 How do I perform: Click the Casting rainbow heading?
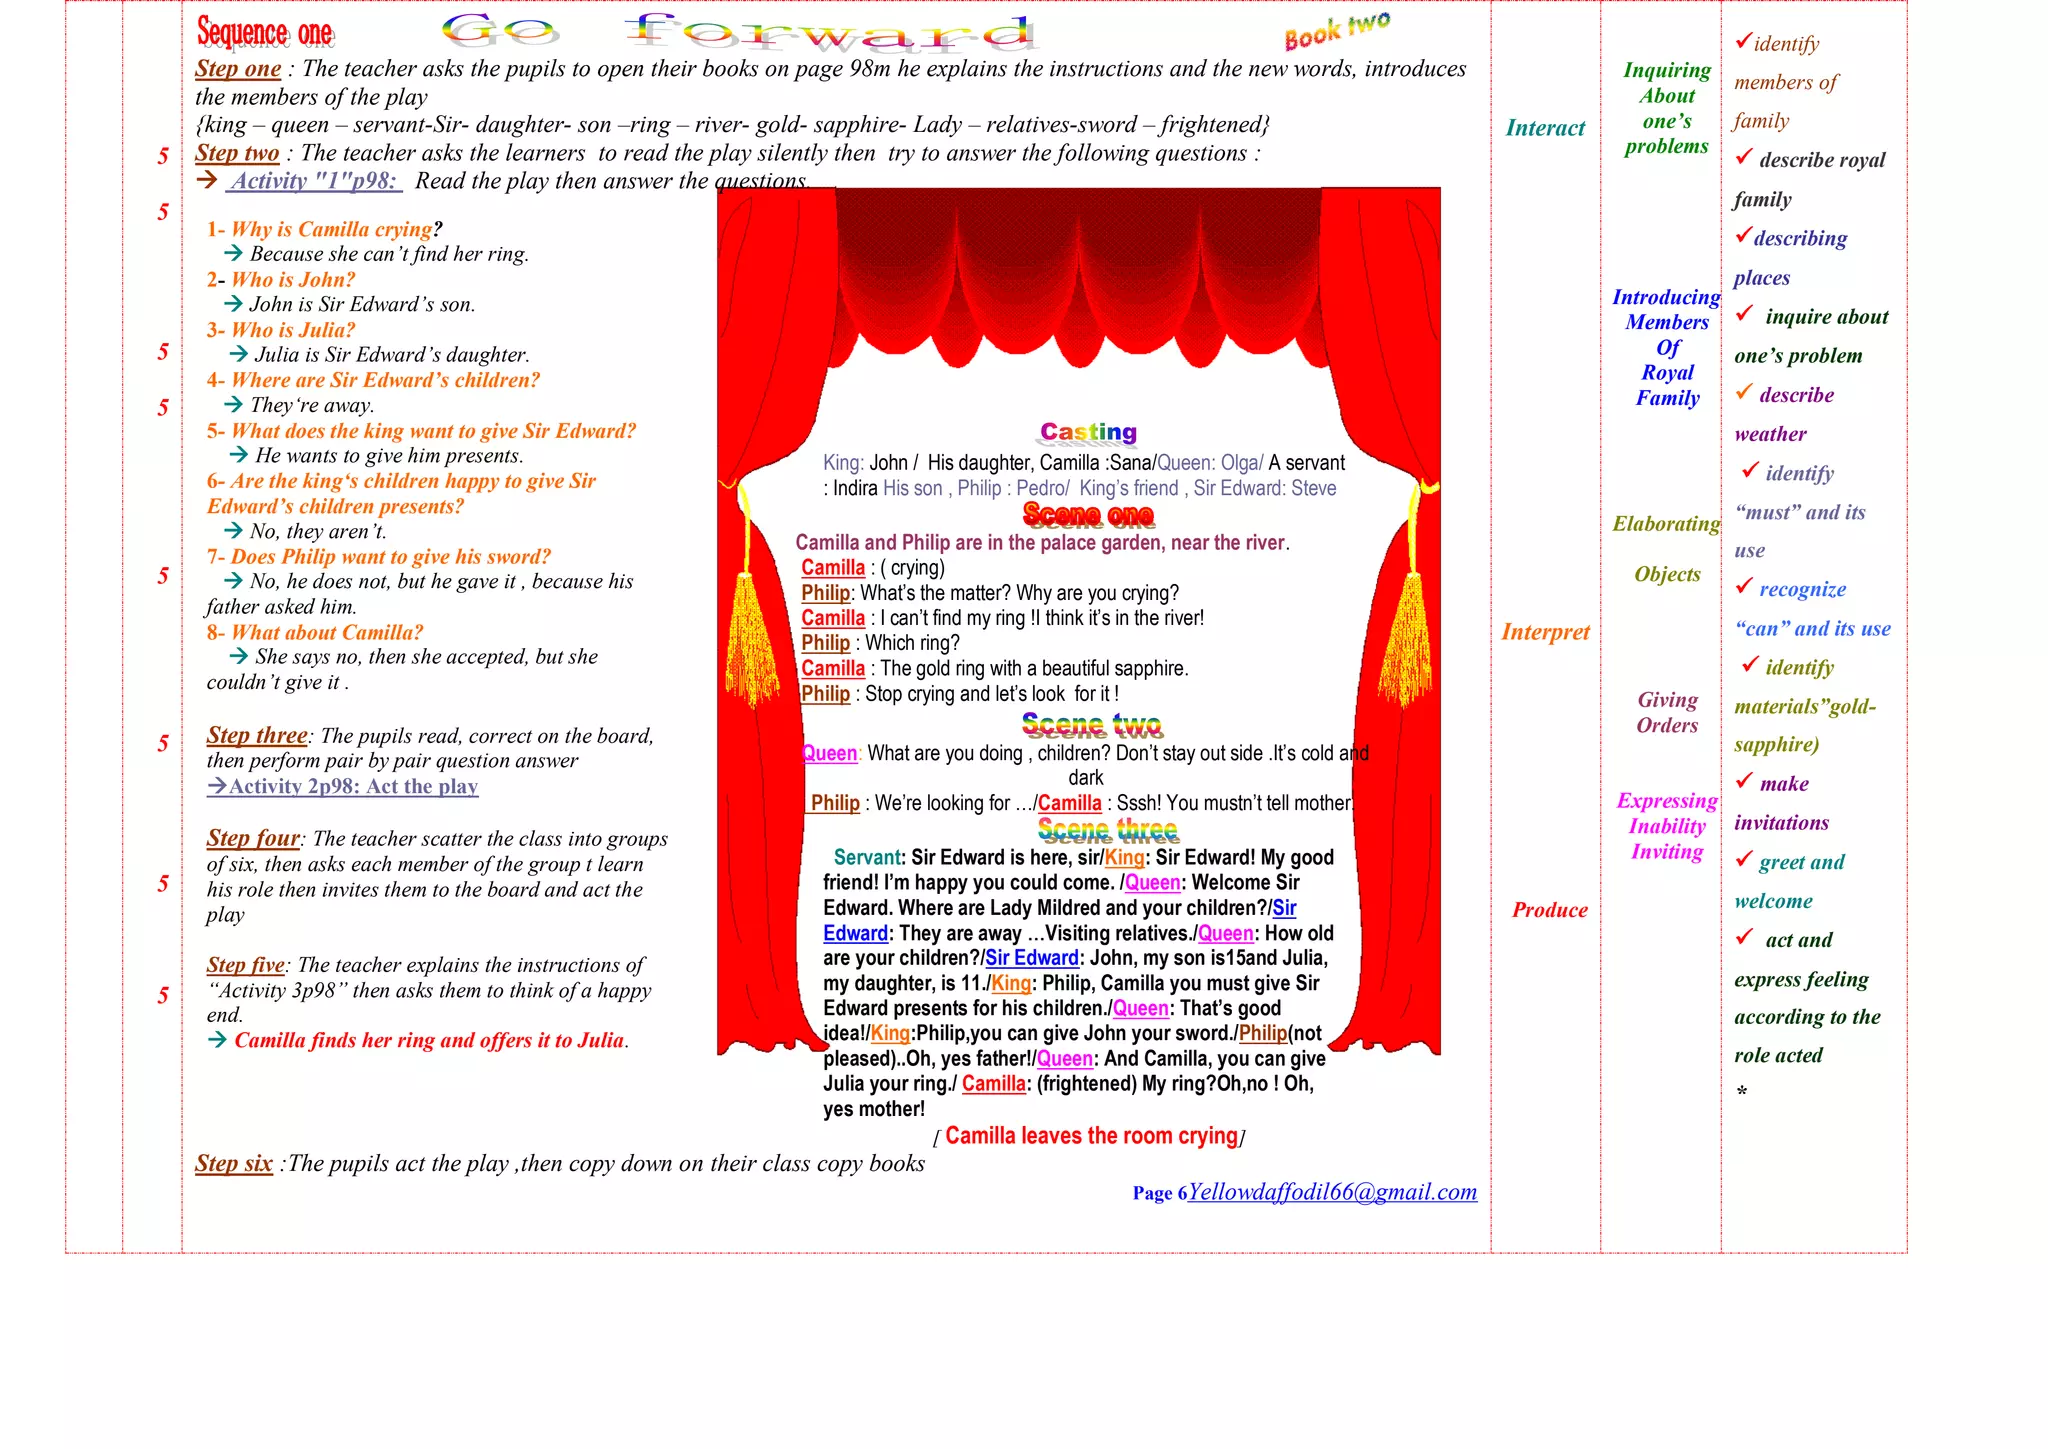pyautogui.click(x=1088, y=432)
